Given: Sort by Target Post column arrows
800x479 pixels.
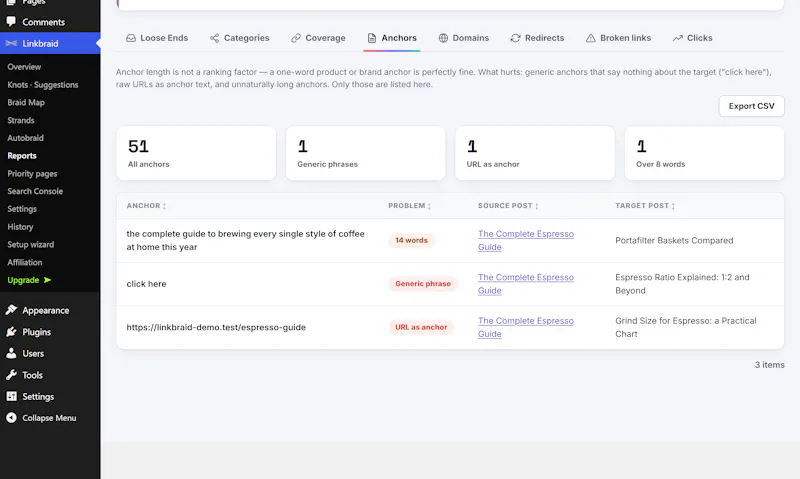Looking at the screenshot, I should 673,206.
